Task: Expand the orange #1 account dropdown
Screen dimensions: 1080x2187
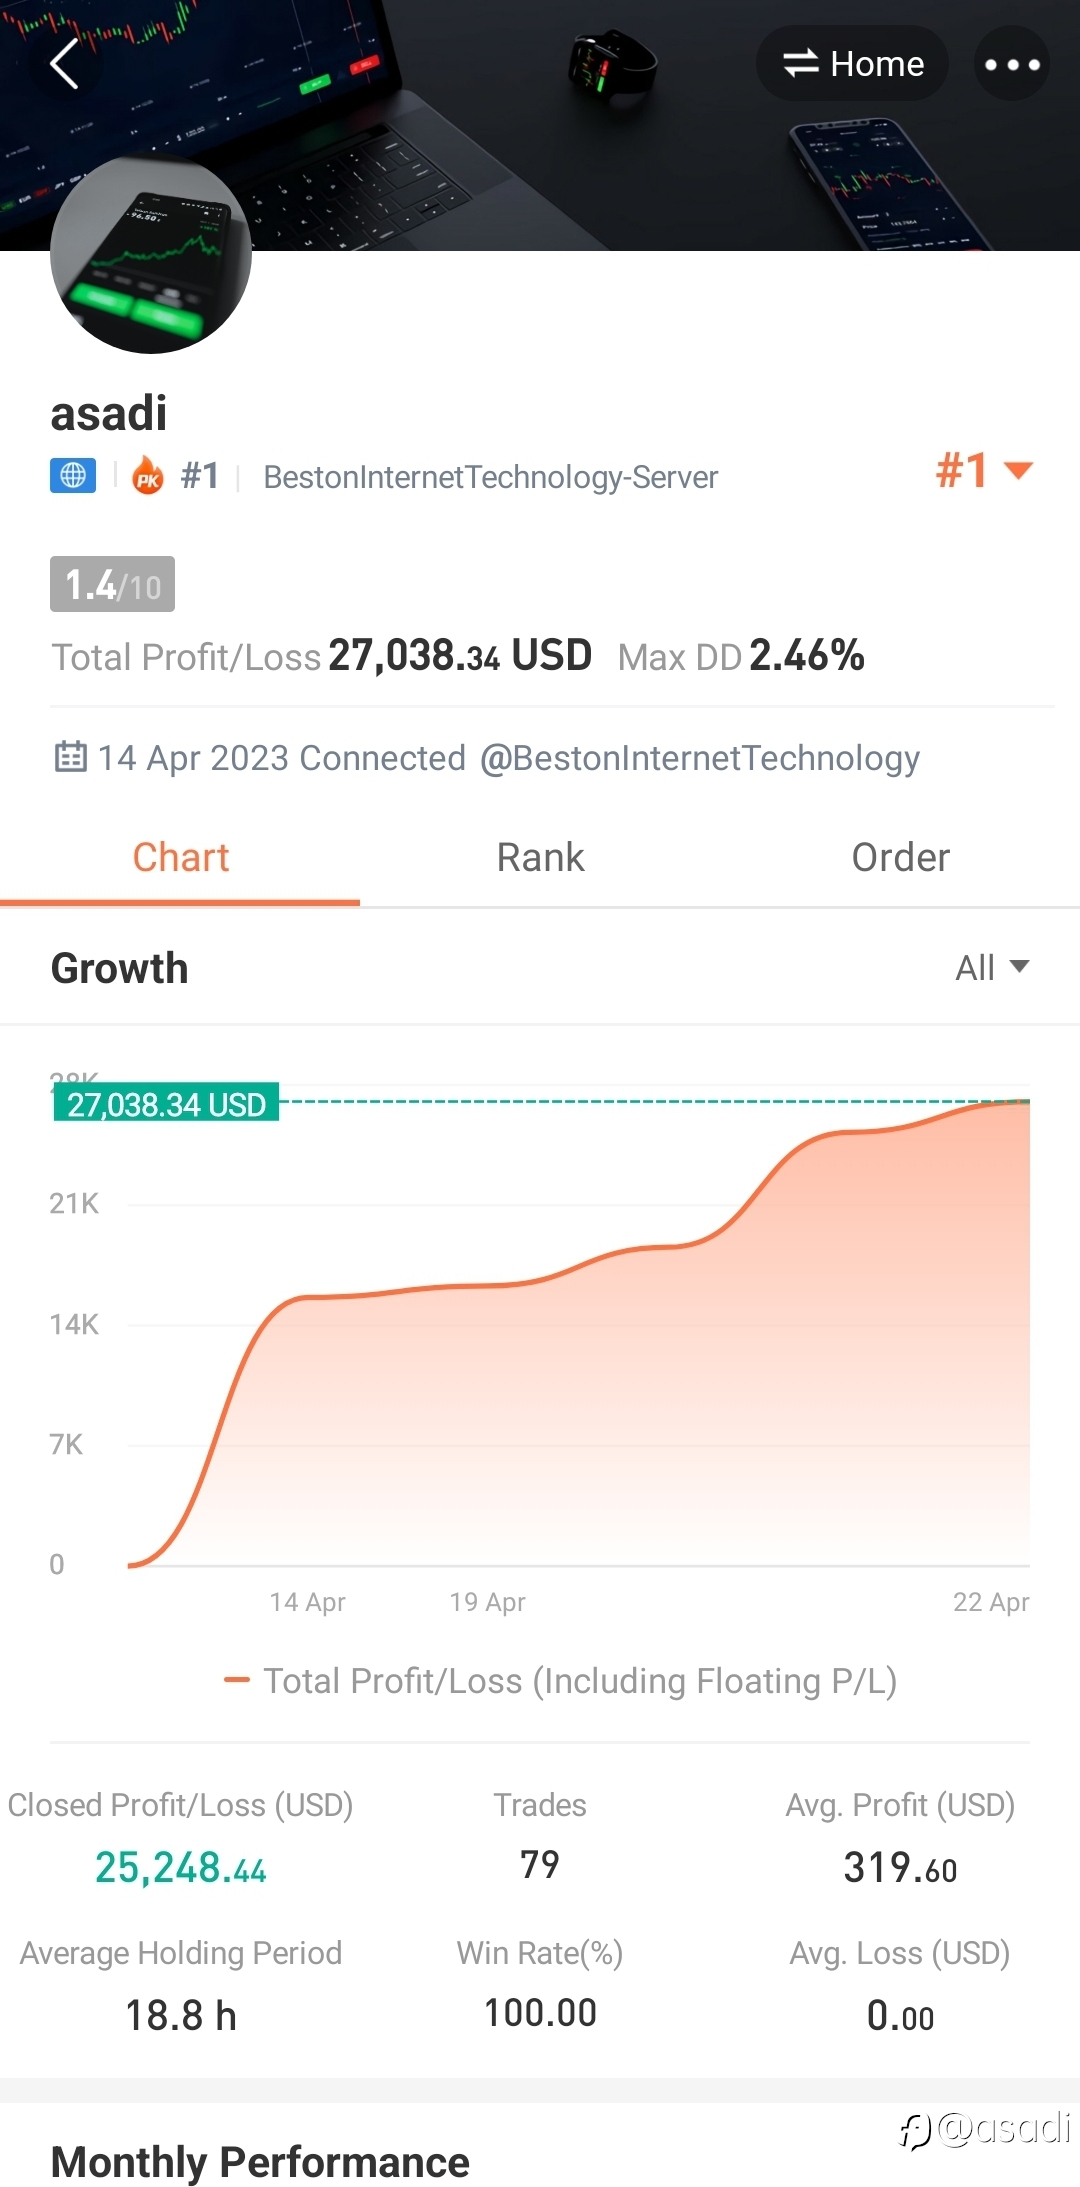Action: click(984, 470)
